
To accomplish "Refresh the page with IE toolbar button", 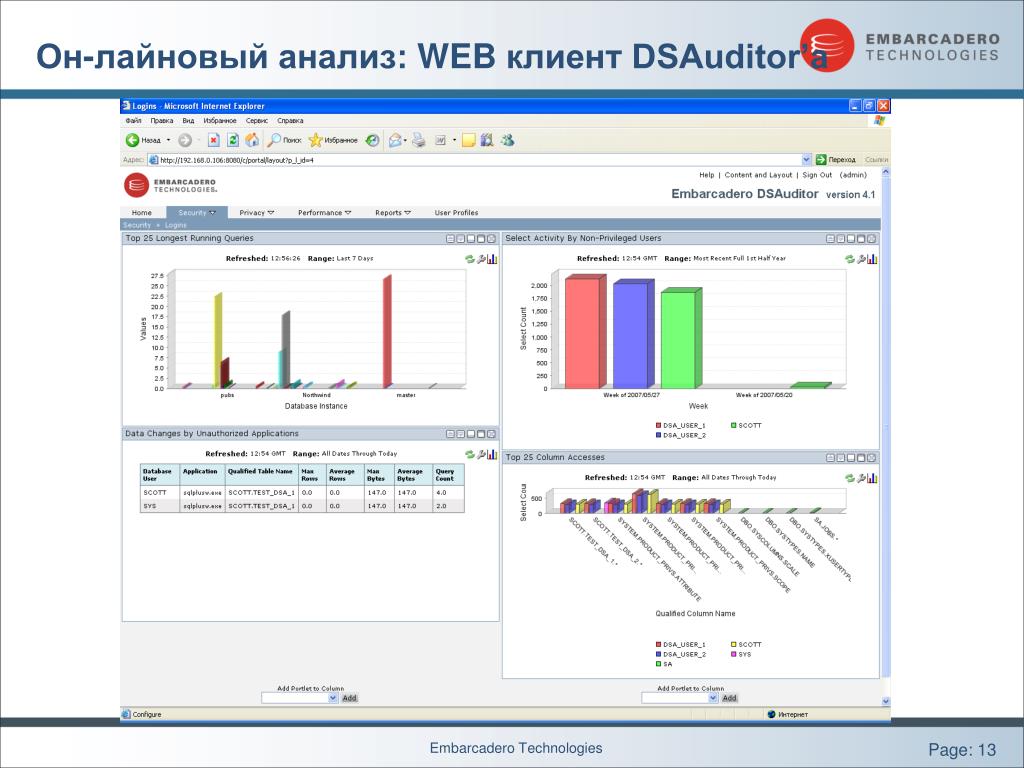I will (x=232, y=140).
